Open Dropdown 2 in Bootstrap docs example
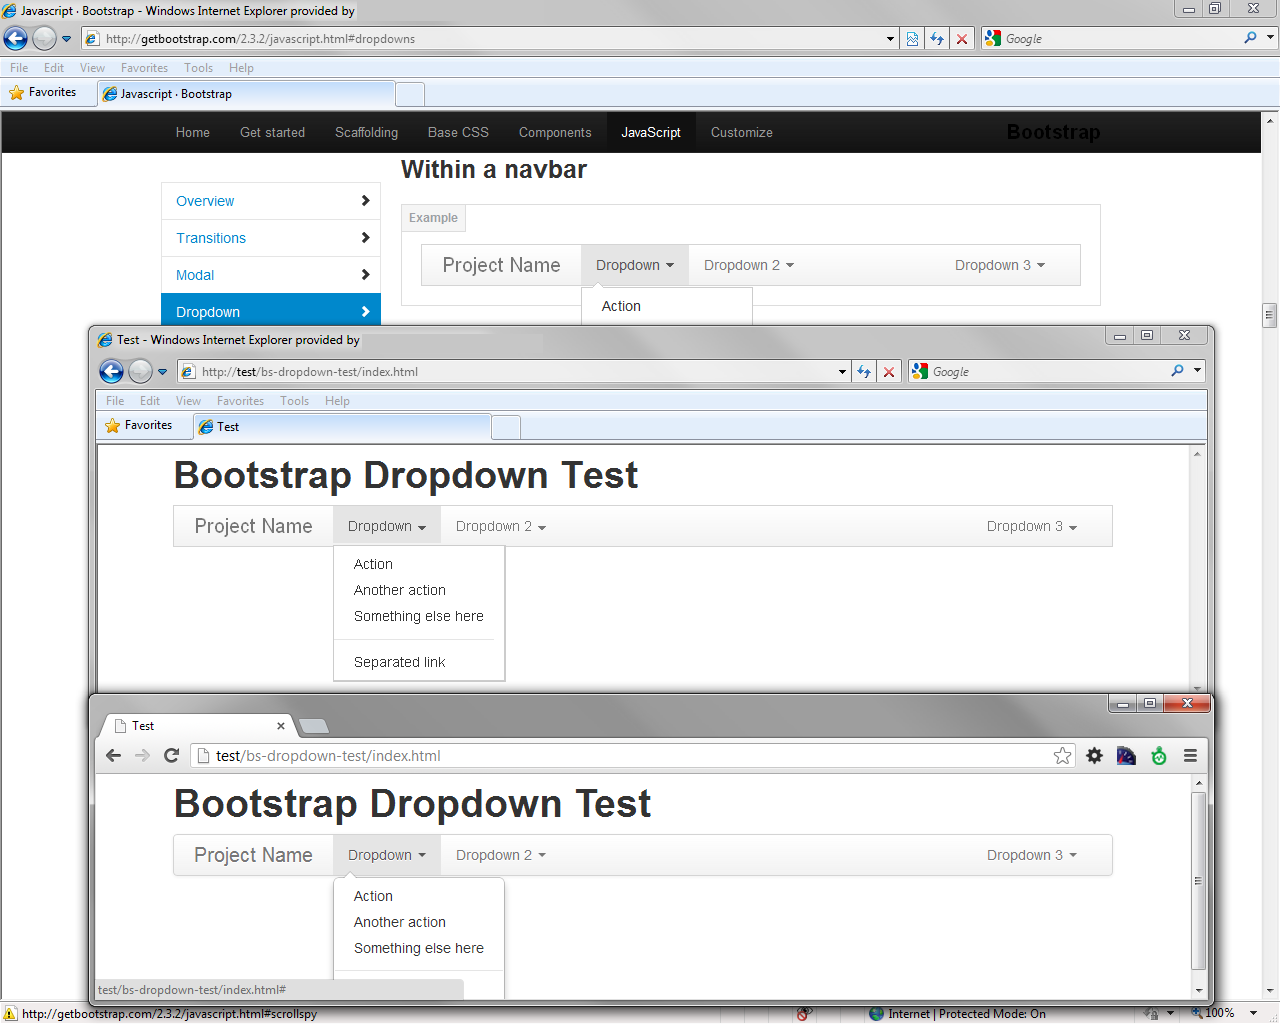This screenshot has width=1280, height=1024. (749, 265)
